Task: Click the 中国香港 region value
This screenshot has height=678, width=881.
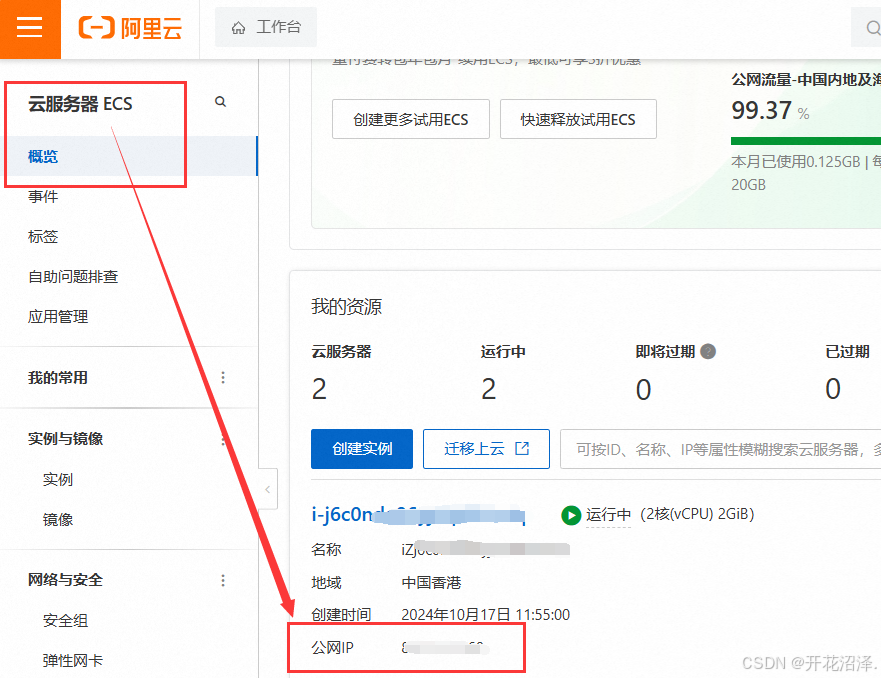Action: [432, 583]
